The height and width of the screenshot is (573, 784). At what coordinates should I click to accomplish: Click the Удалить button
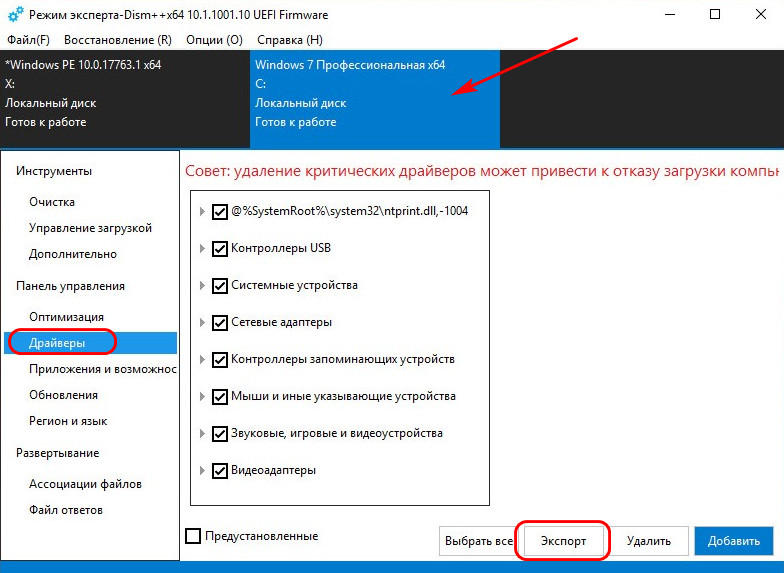[x=648, y=541]
